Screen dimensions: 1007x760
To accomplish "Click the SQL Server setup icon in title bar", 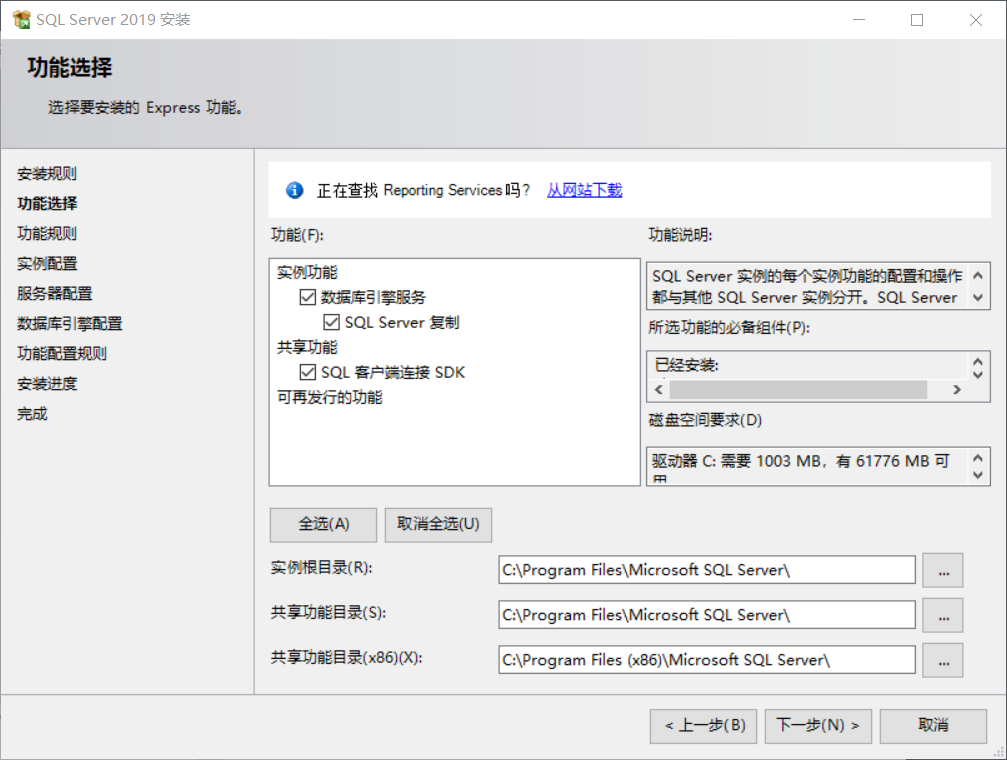I will pyautogui.click(x=21, y=20).
